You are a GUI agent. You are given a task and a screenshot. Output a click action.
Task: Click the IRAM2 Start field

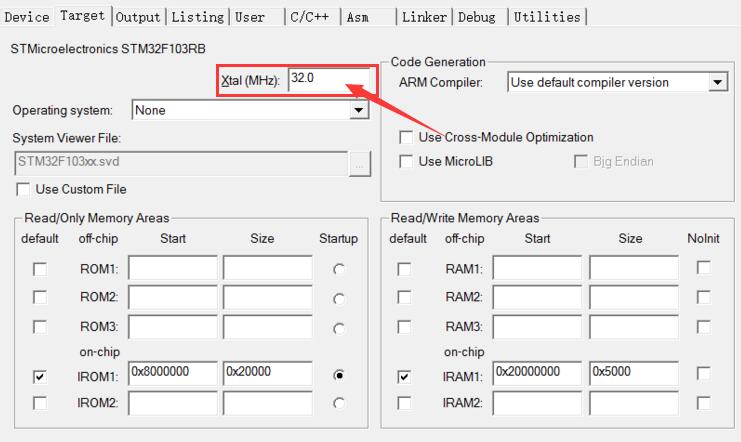coord(537,403)
